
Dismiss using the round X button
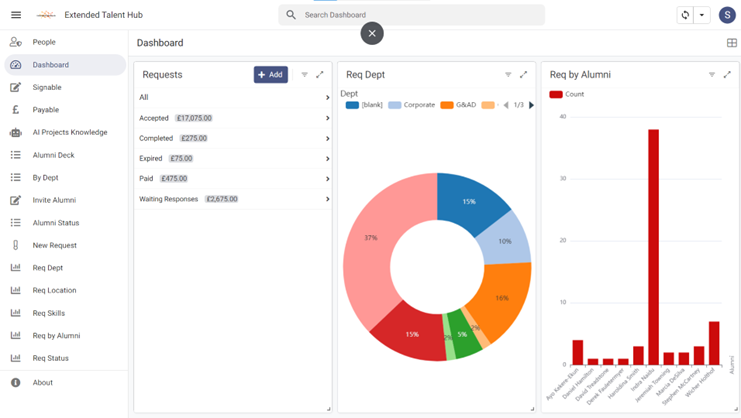(x=372, y=33)
